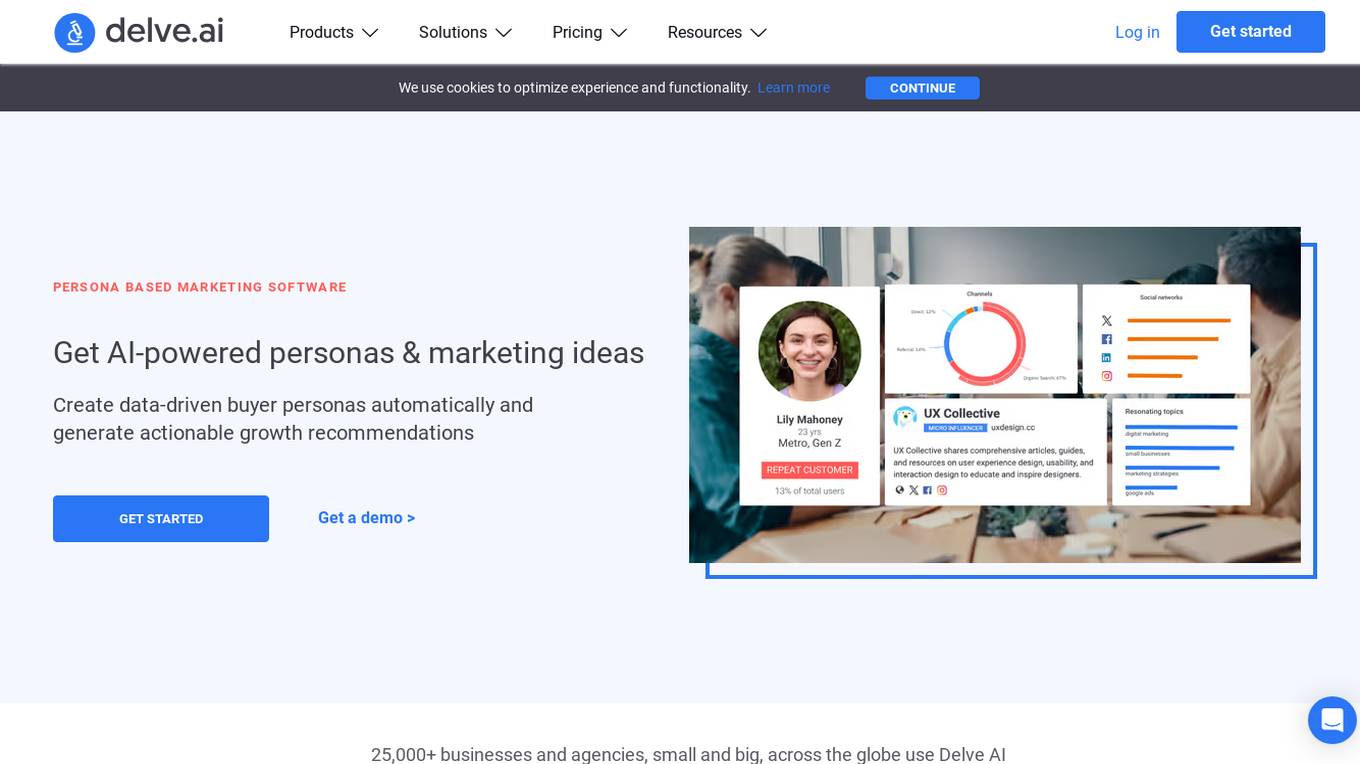This screenshot has width=1360, height=764.
Task: Click the Instagram icon under UX Collective
Action: pyautogui.click(x=942, y=490)
